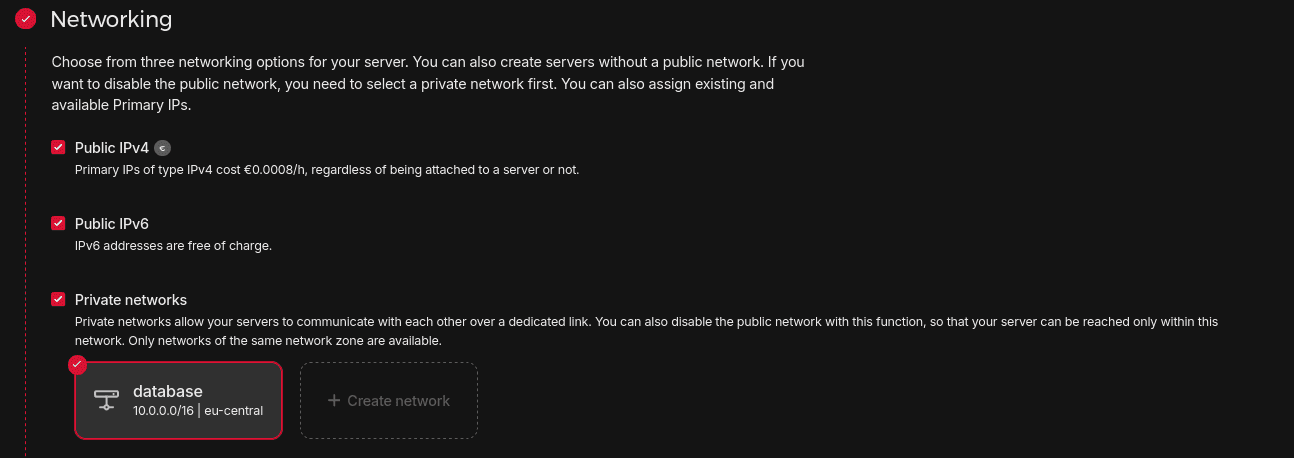
Task: Click the Public IPv6 label text
Action: click(112, 224)
